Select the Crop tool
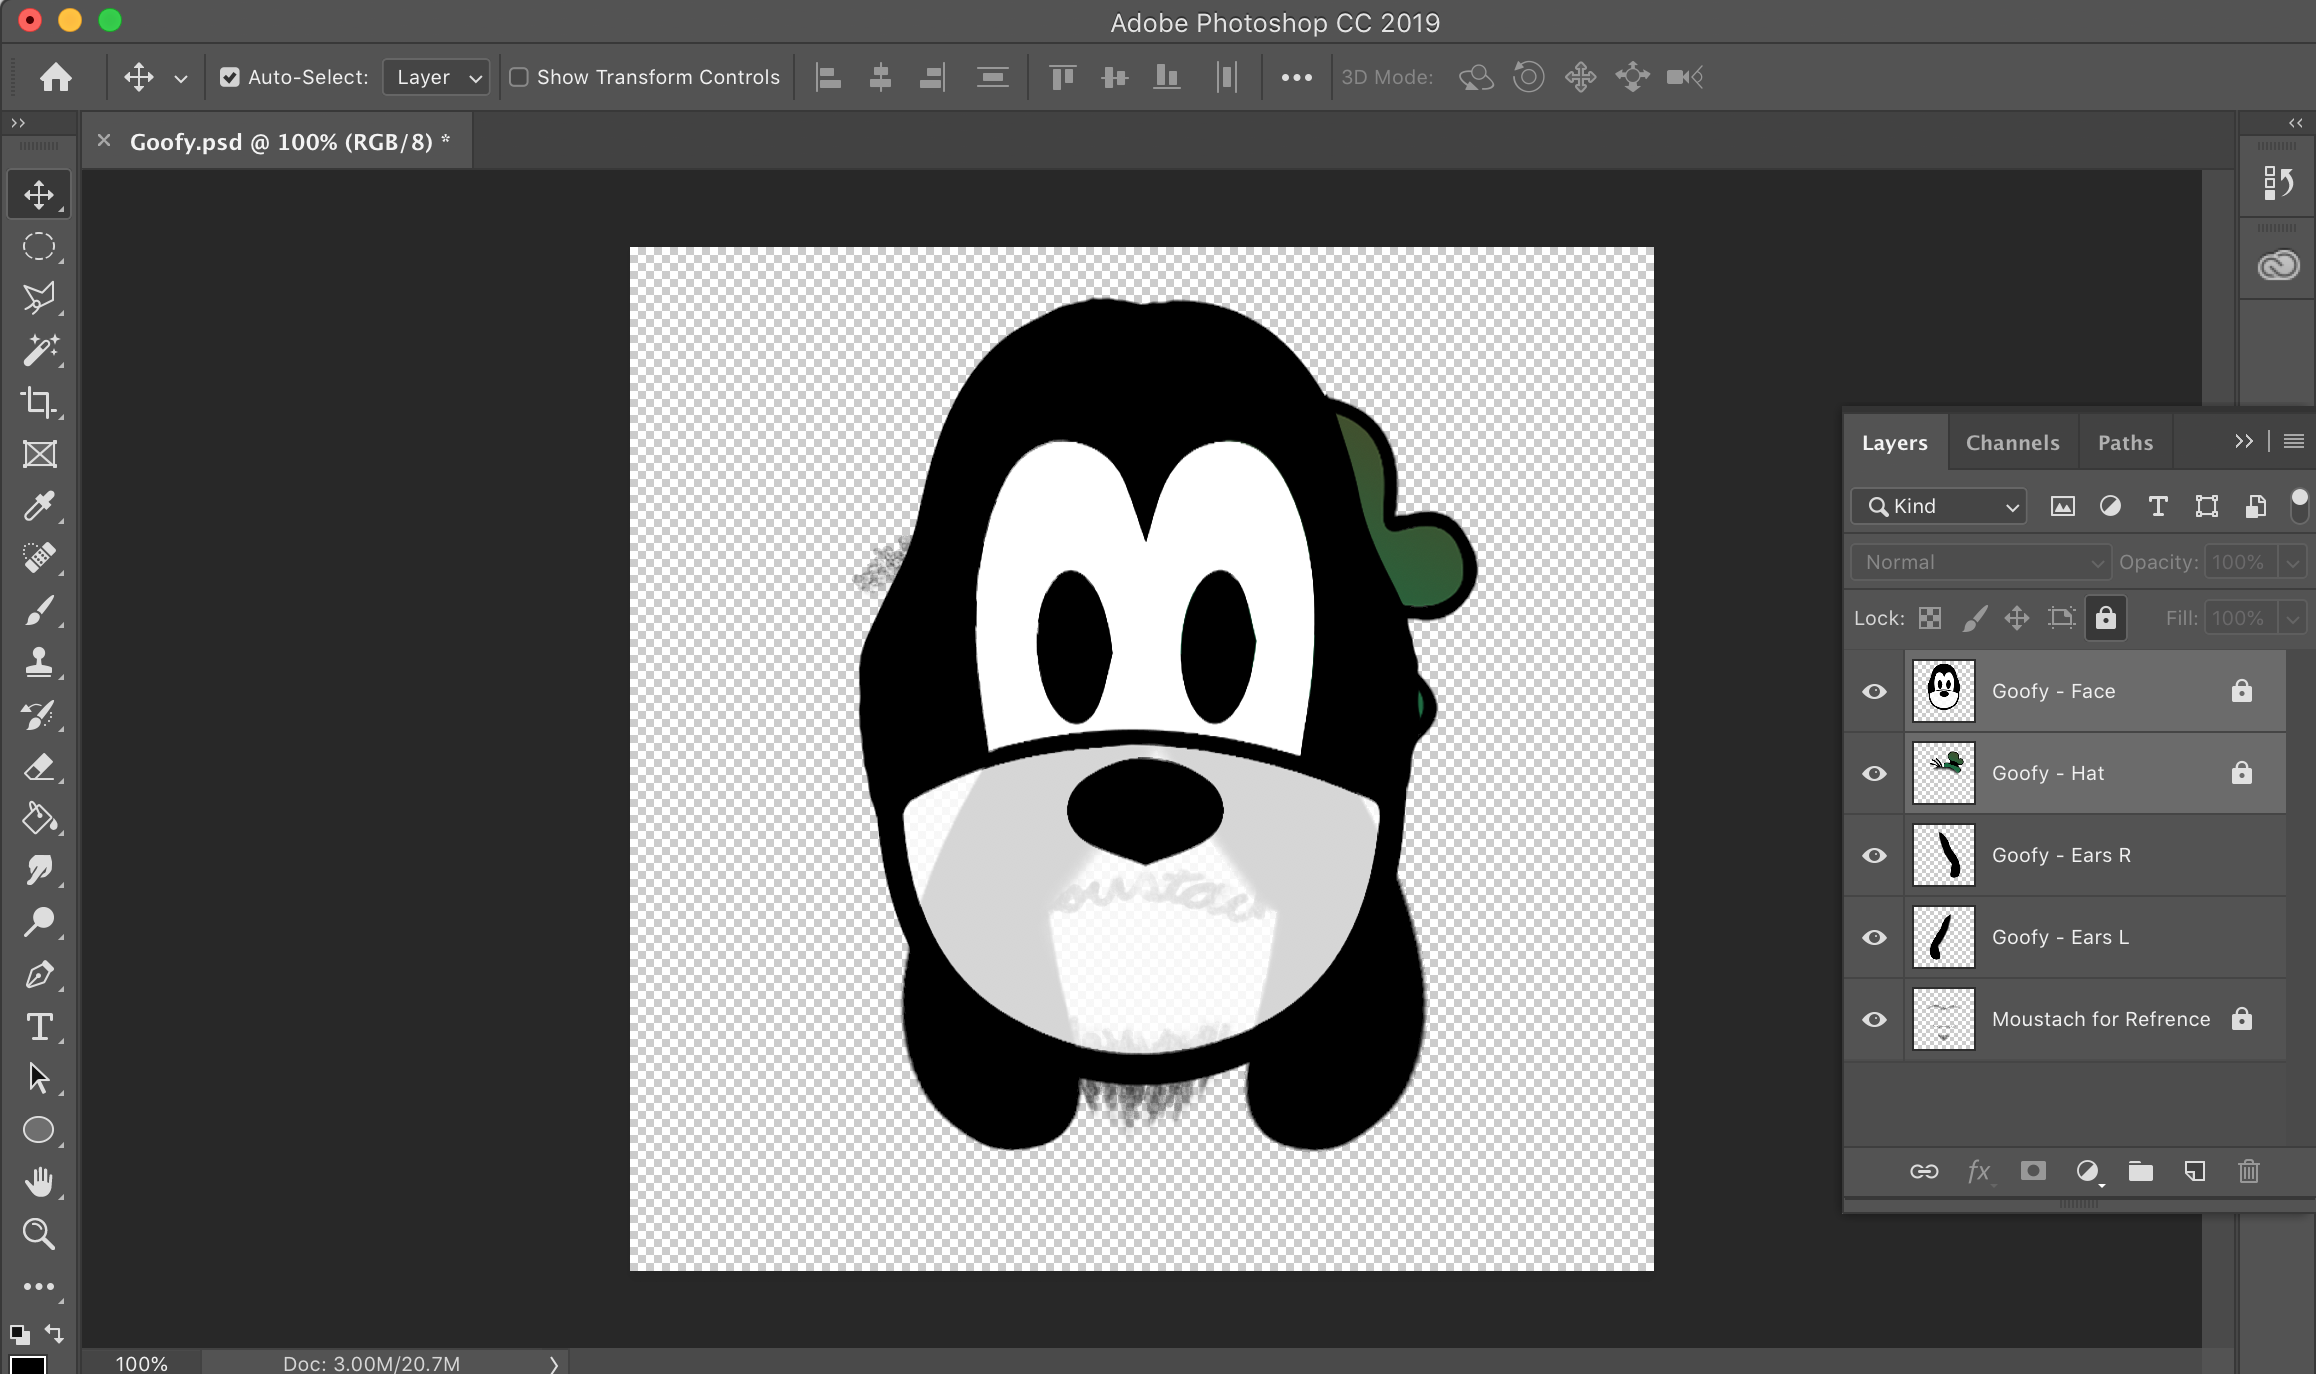2316x1374 pixels. point(39,402)
